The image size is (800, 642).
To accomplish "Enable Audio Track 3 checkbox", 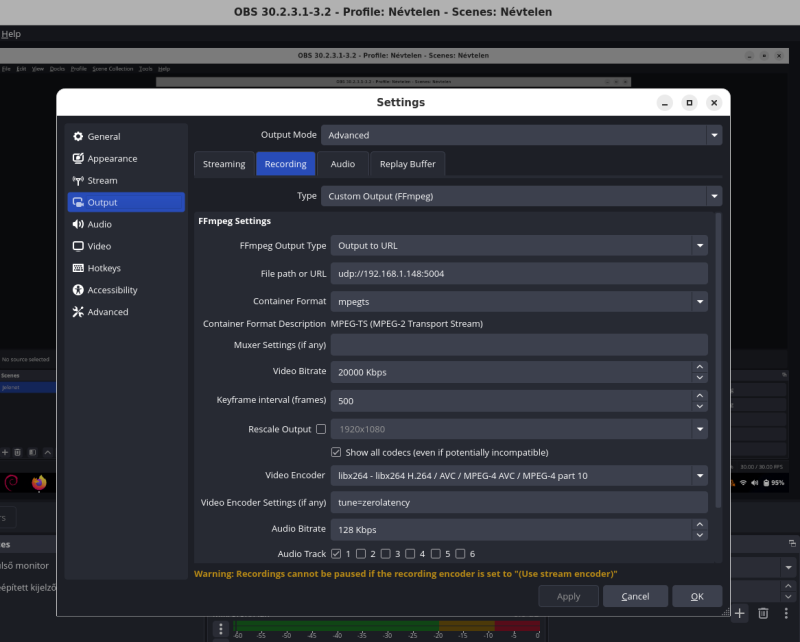I will 386,553.
